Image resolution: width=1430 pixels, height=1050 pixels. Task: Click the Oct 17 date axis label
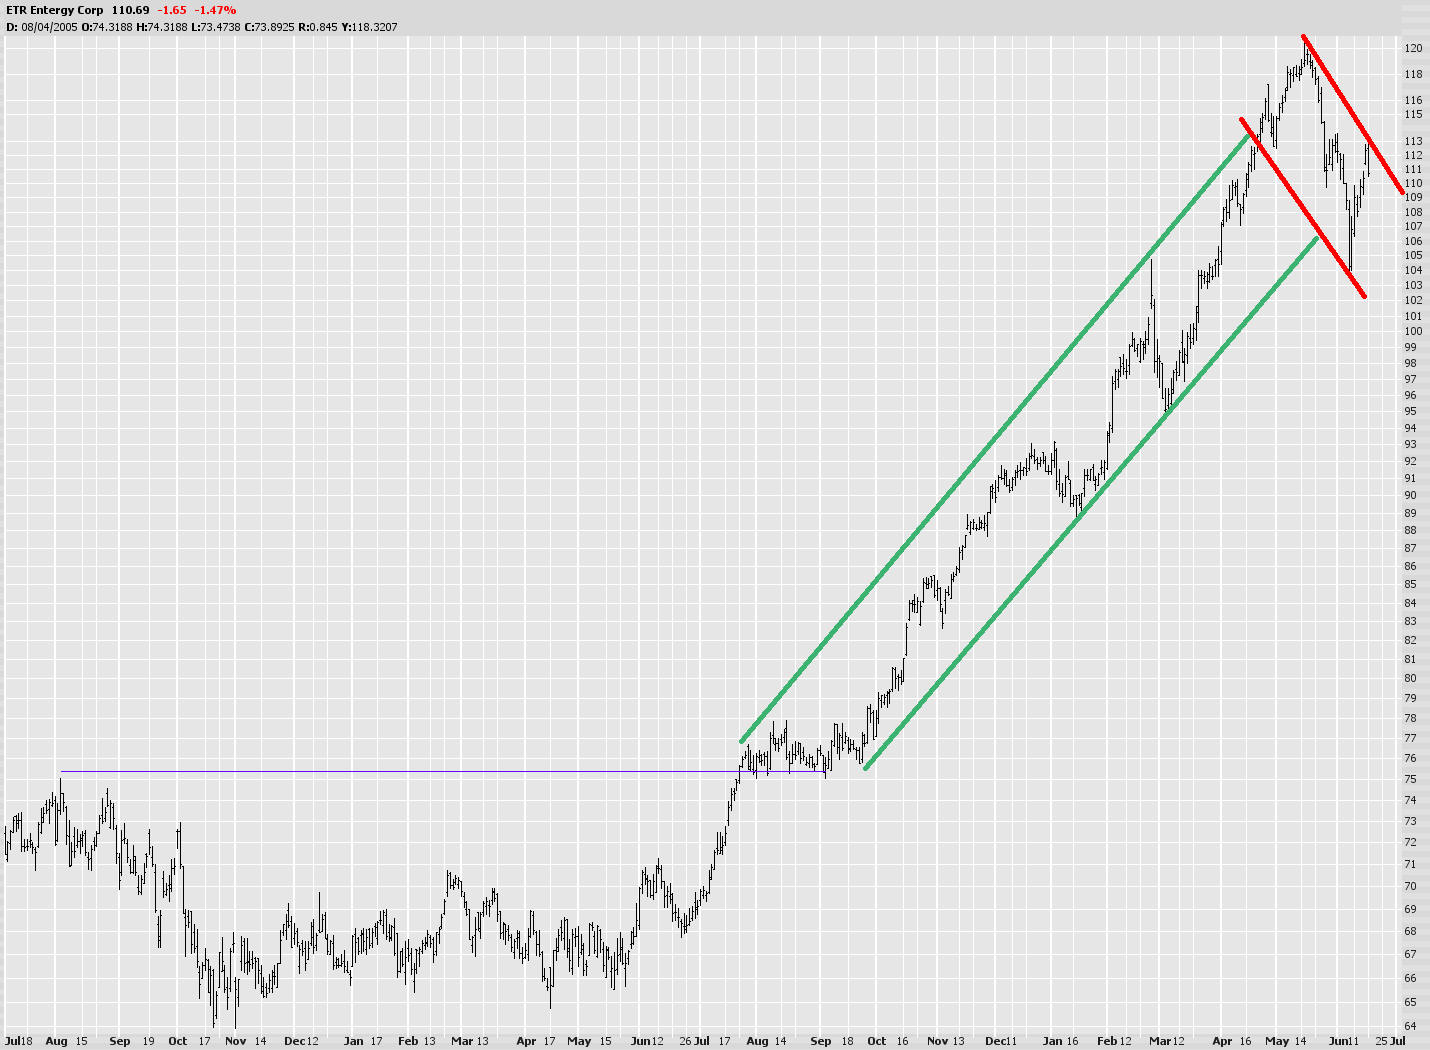point(189,1041)
